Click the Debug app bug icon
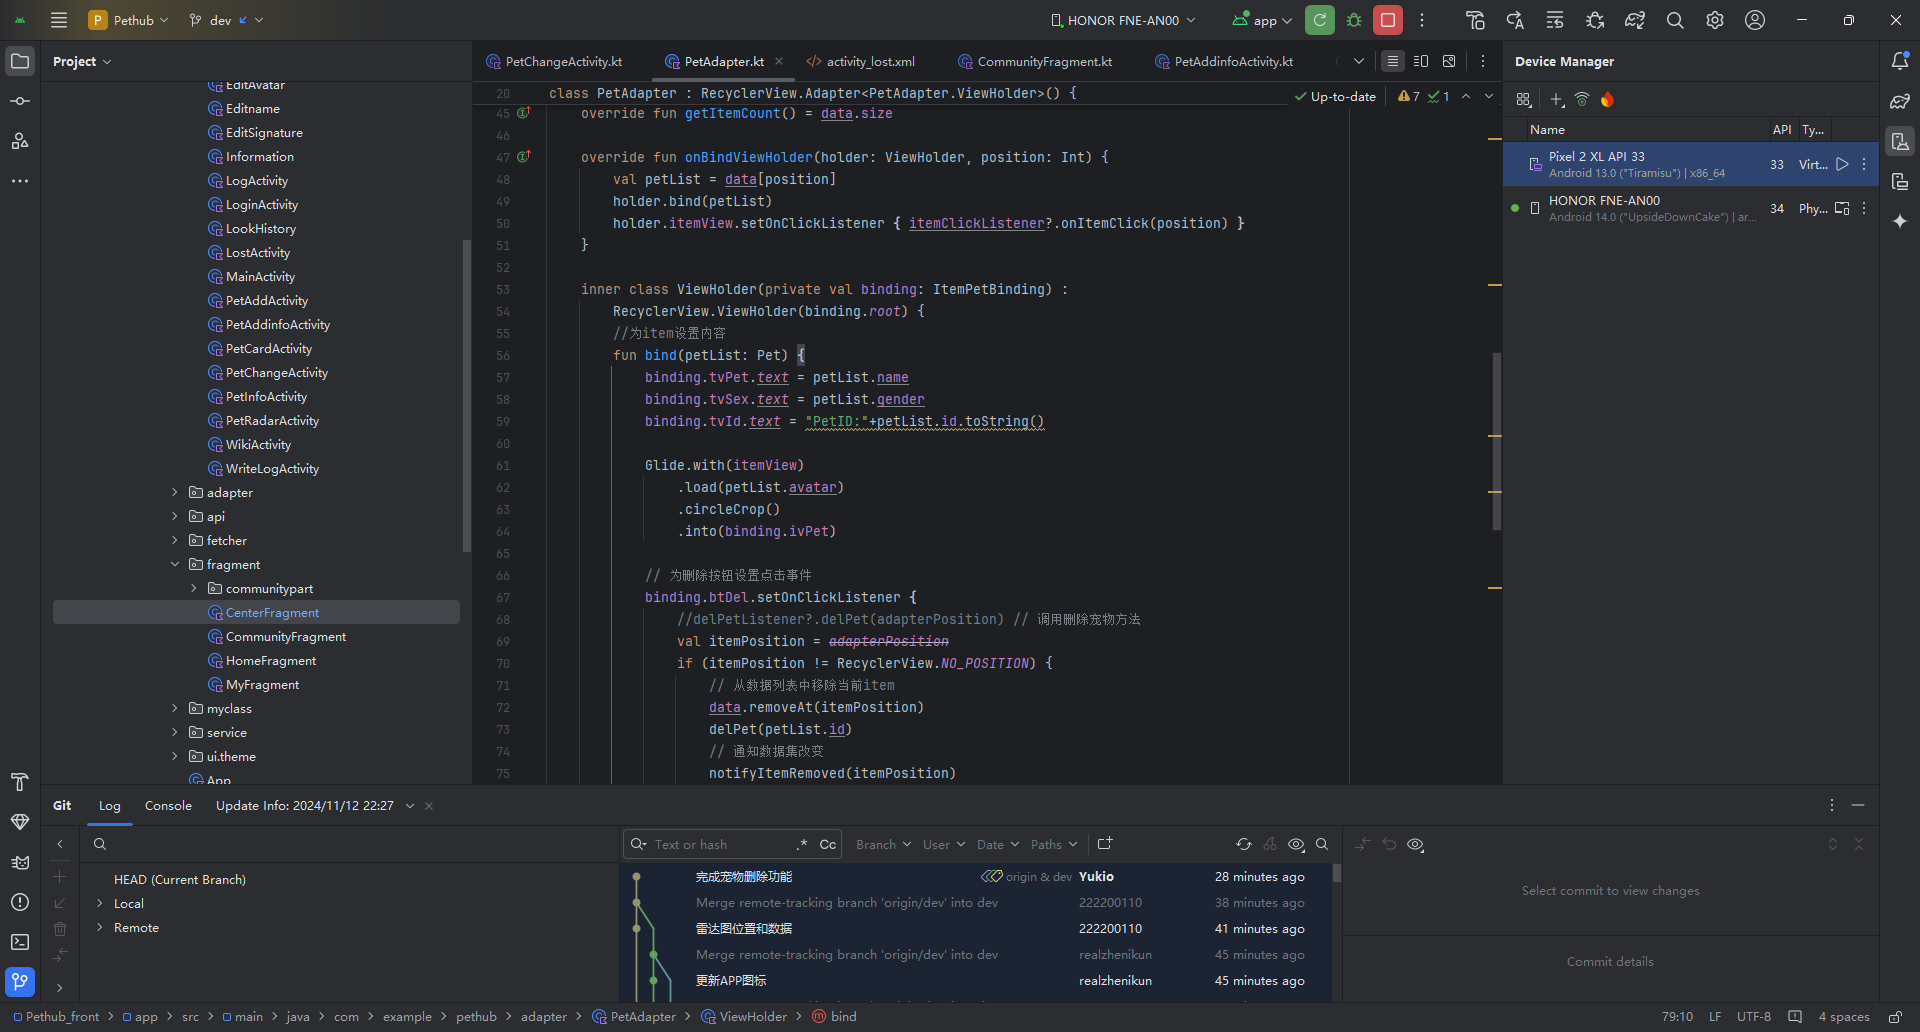Screen dimensions: 1920x1032 tap(1354, 20)
